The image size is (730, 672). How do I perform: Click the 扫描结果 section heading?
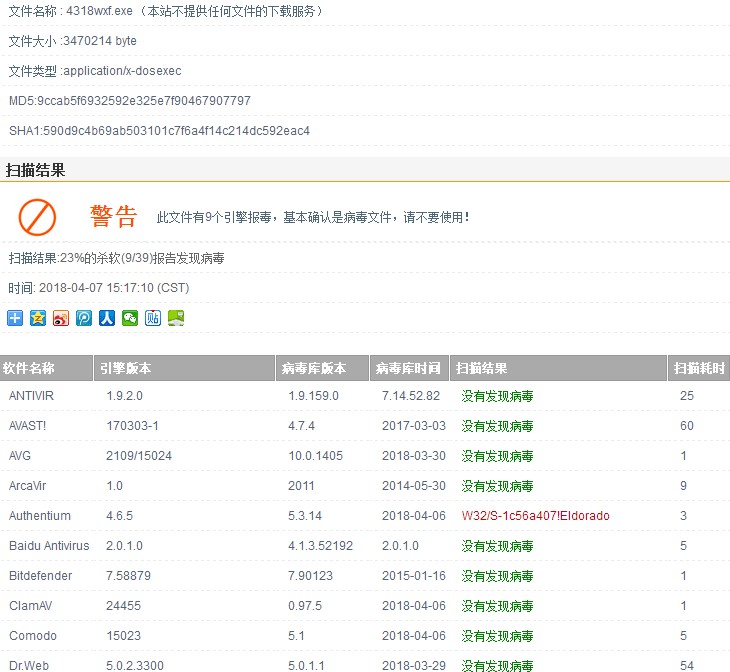(x=35, y=170)
